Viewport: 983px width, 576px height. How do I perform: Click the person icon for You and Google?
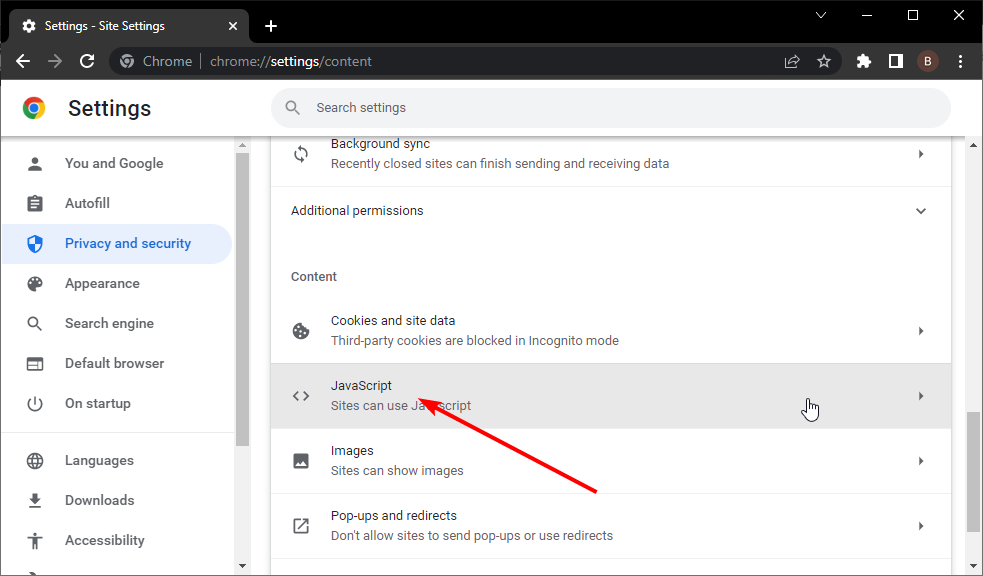35,164
